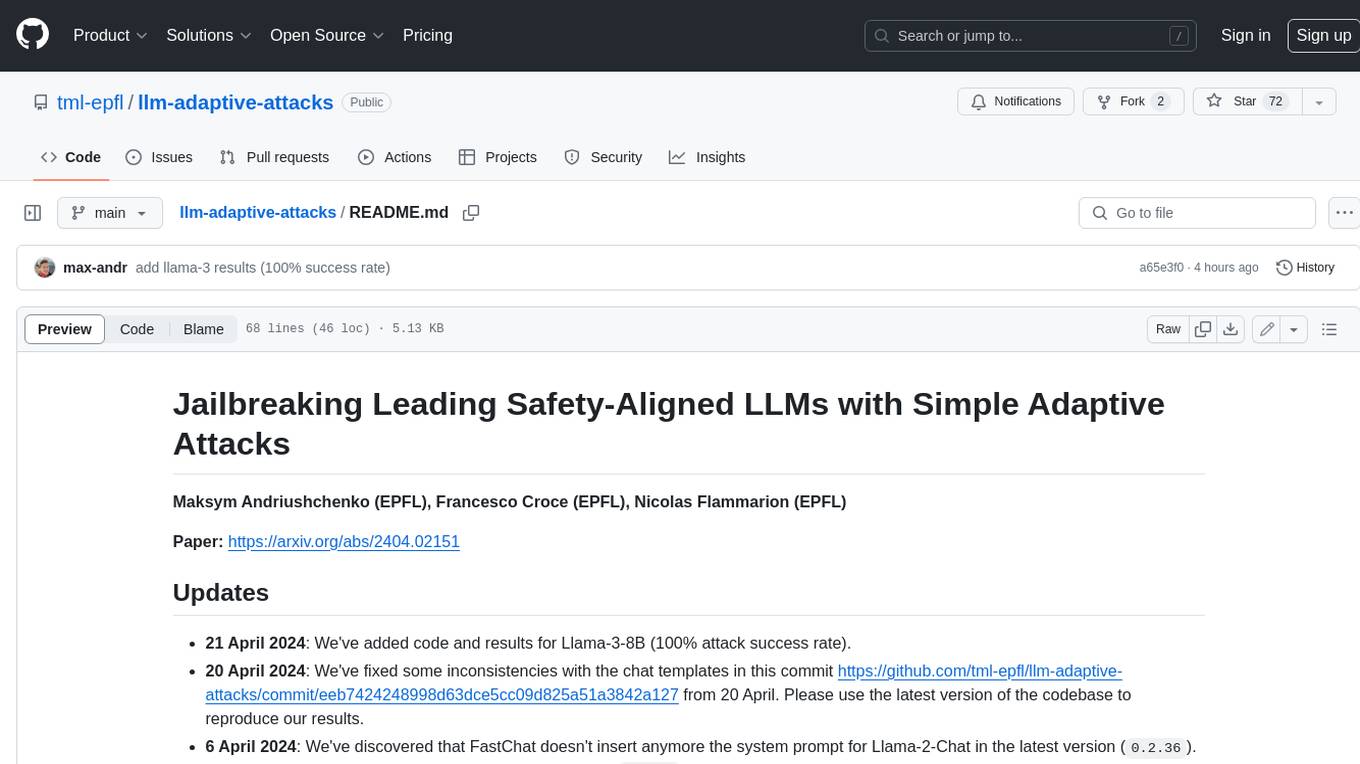Select the Projects tab
The height and width of the screenshot is (764, 1360).
click(x=498, y=157)
